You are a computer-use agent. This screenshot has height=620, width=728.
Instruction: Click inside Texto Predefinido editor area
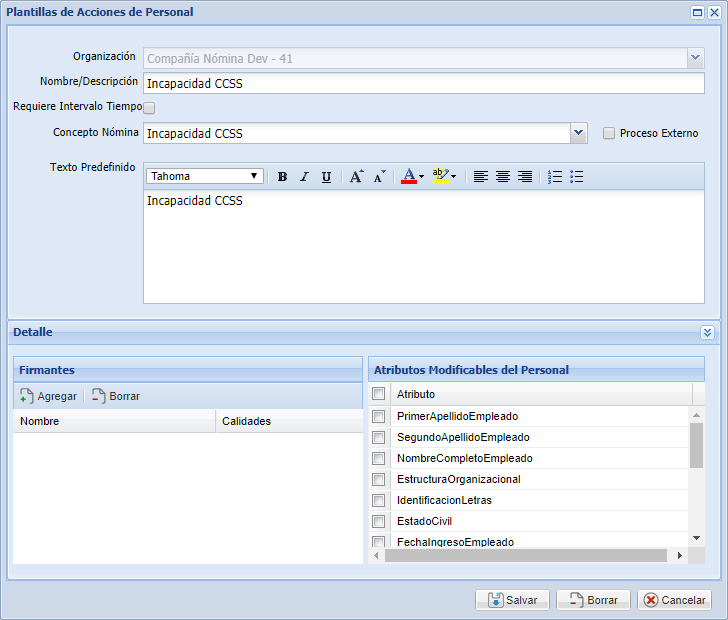pyautogui.click(x=423, y=246)
